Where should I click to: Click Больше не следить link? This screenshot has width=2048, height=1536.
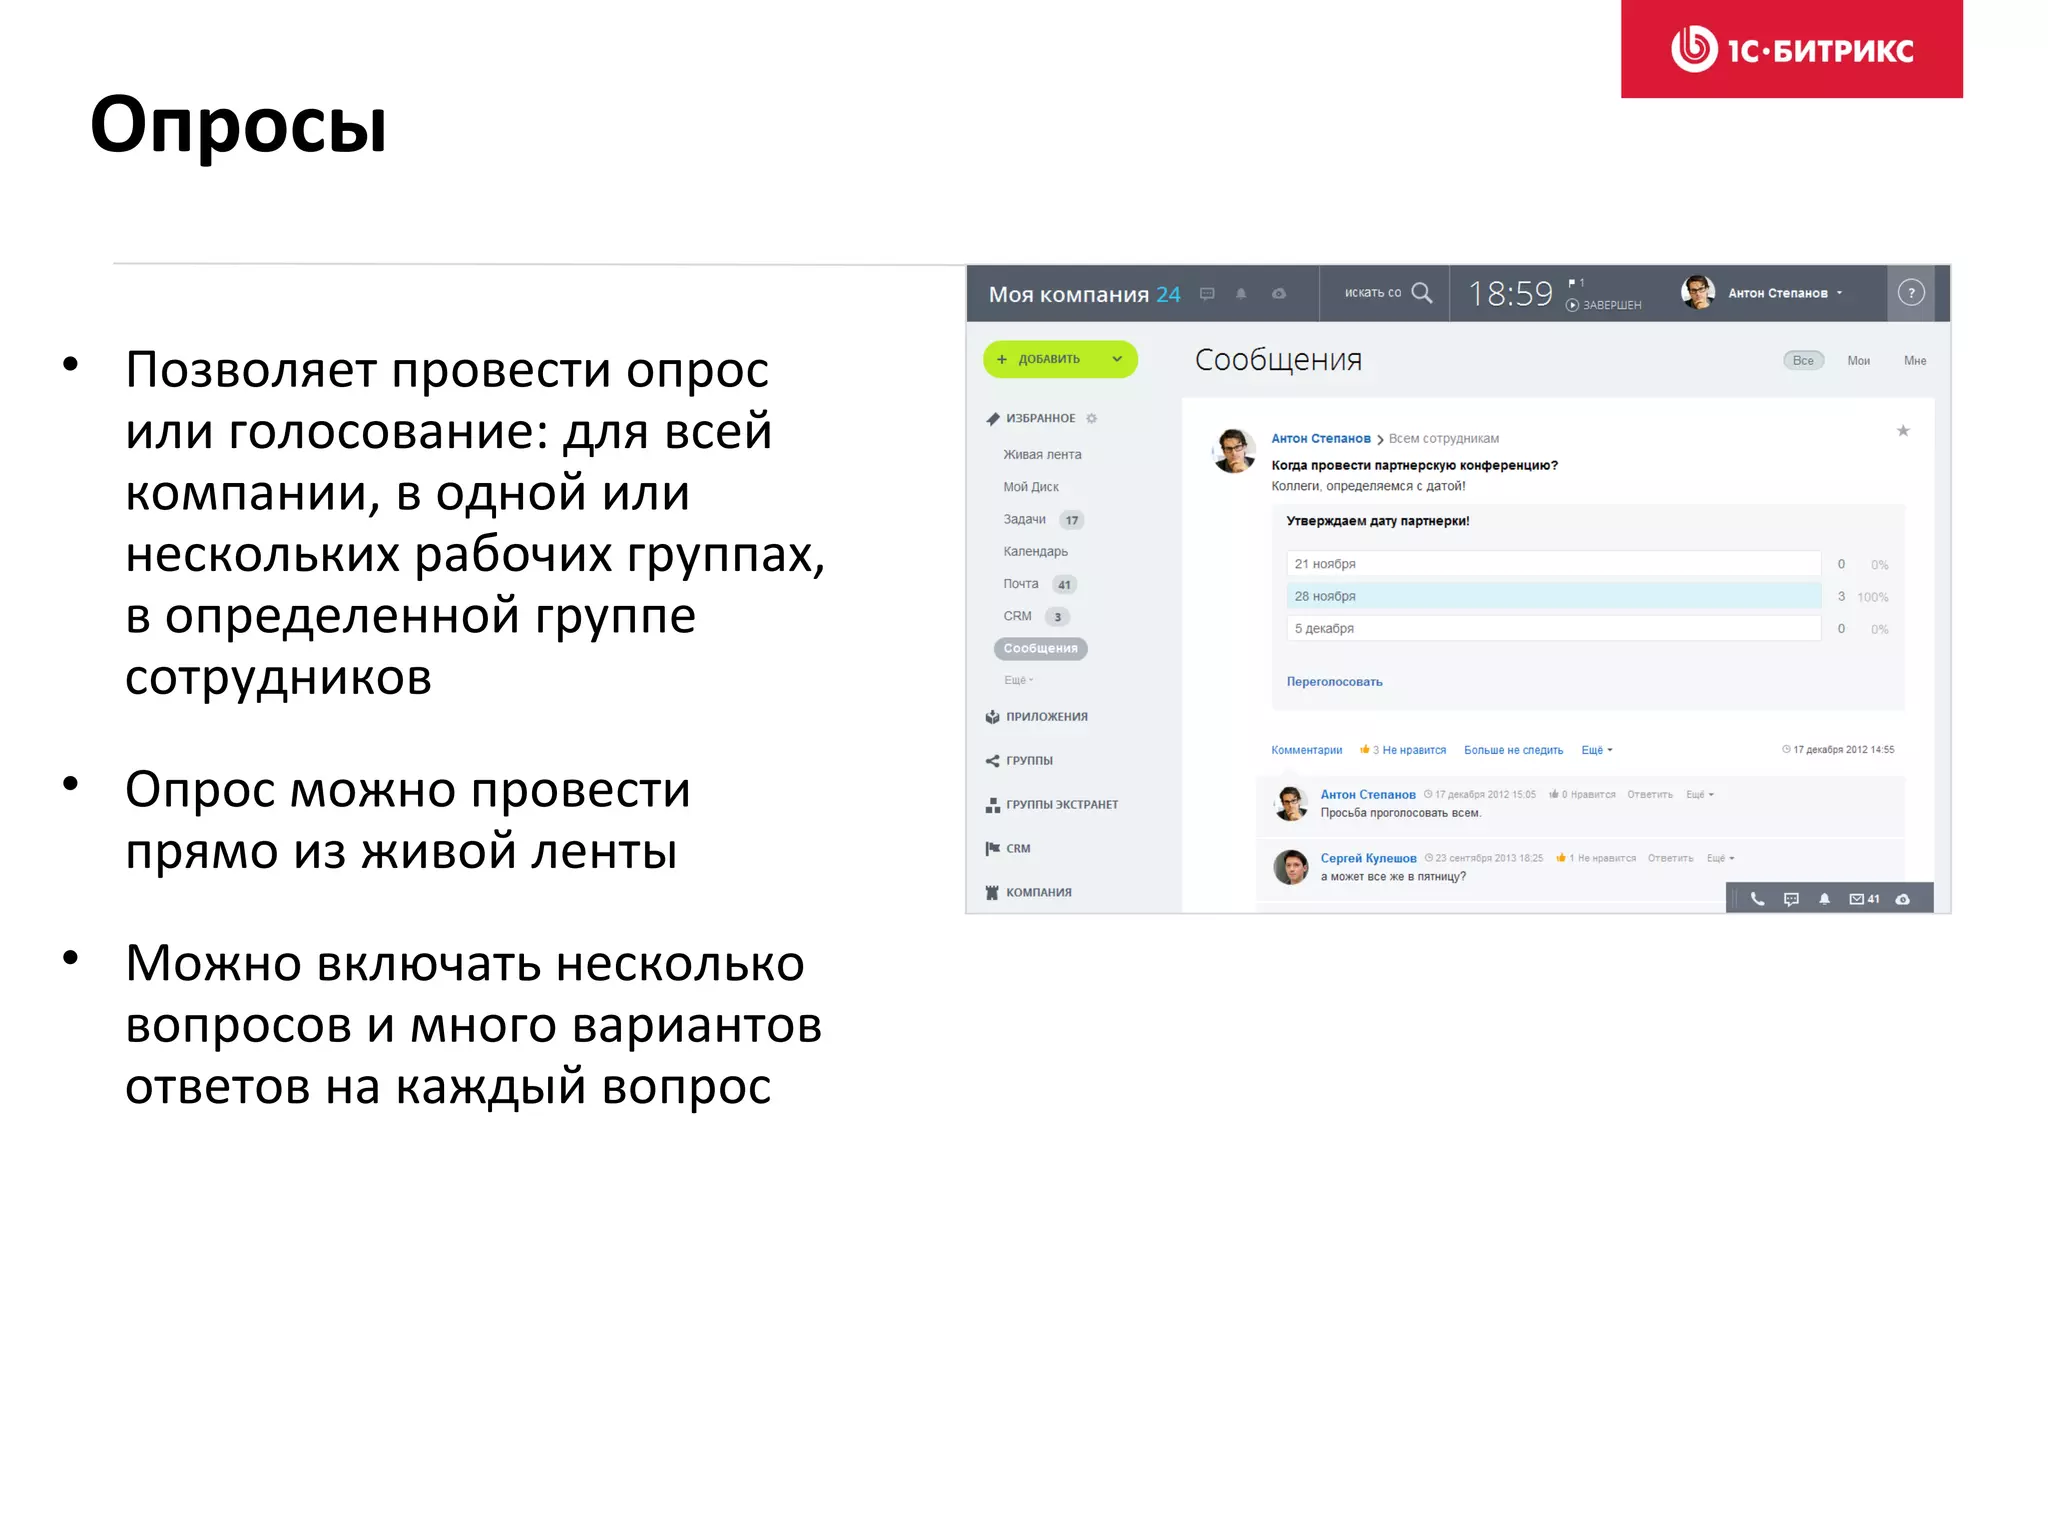click(1513, 750)
